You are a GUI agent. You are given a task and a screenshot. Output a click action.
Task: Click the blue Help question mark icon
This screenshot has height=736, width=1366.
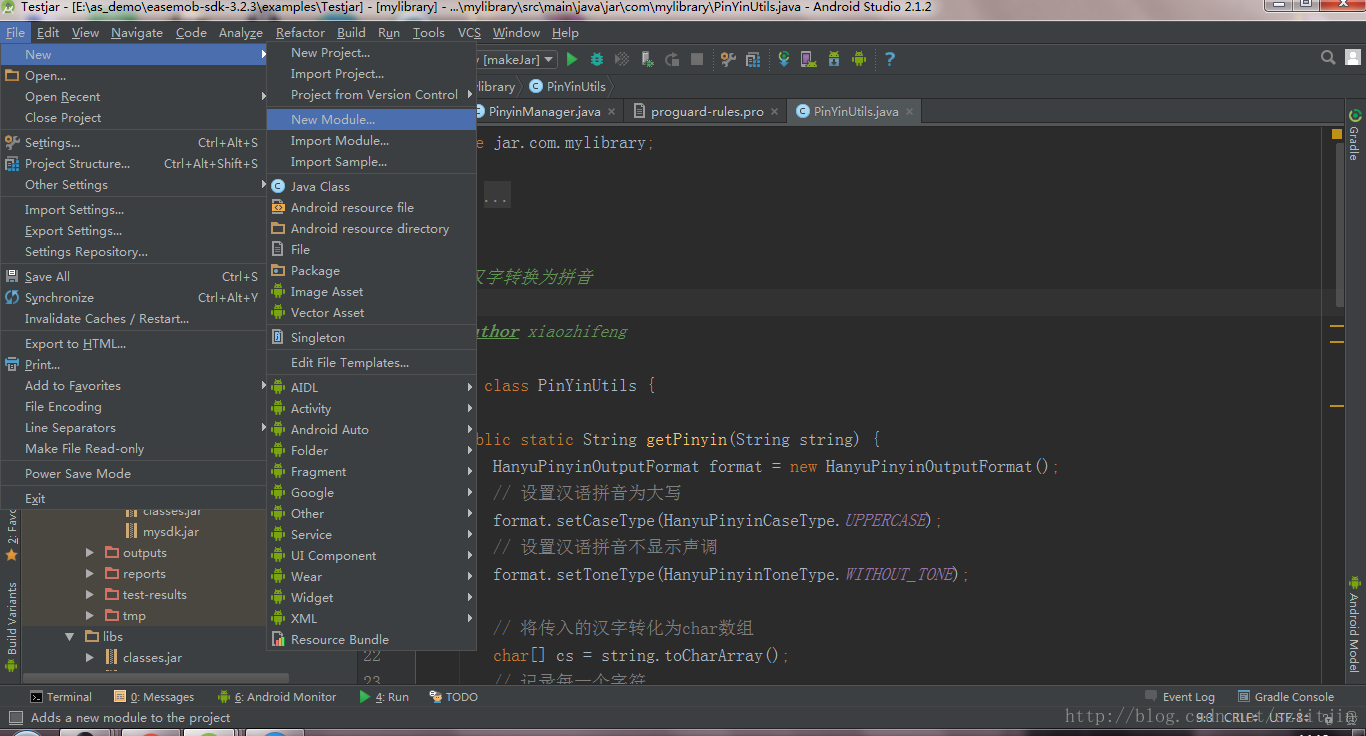[x=890, y=59]
